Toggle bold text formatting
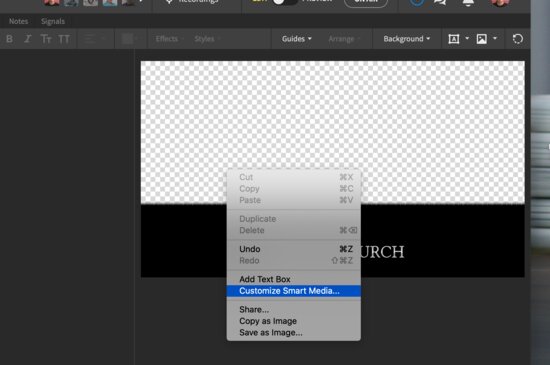This screenshot has width=550, height=365. (9, 39)
